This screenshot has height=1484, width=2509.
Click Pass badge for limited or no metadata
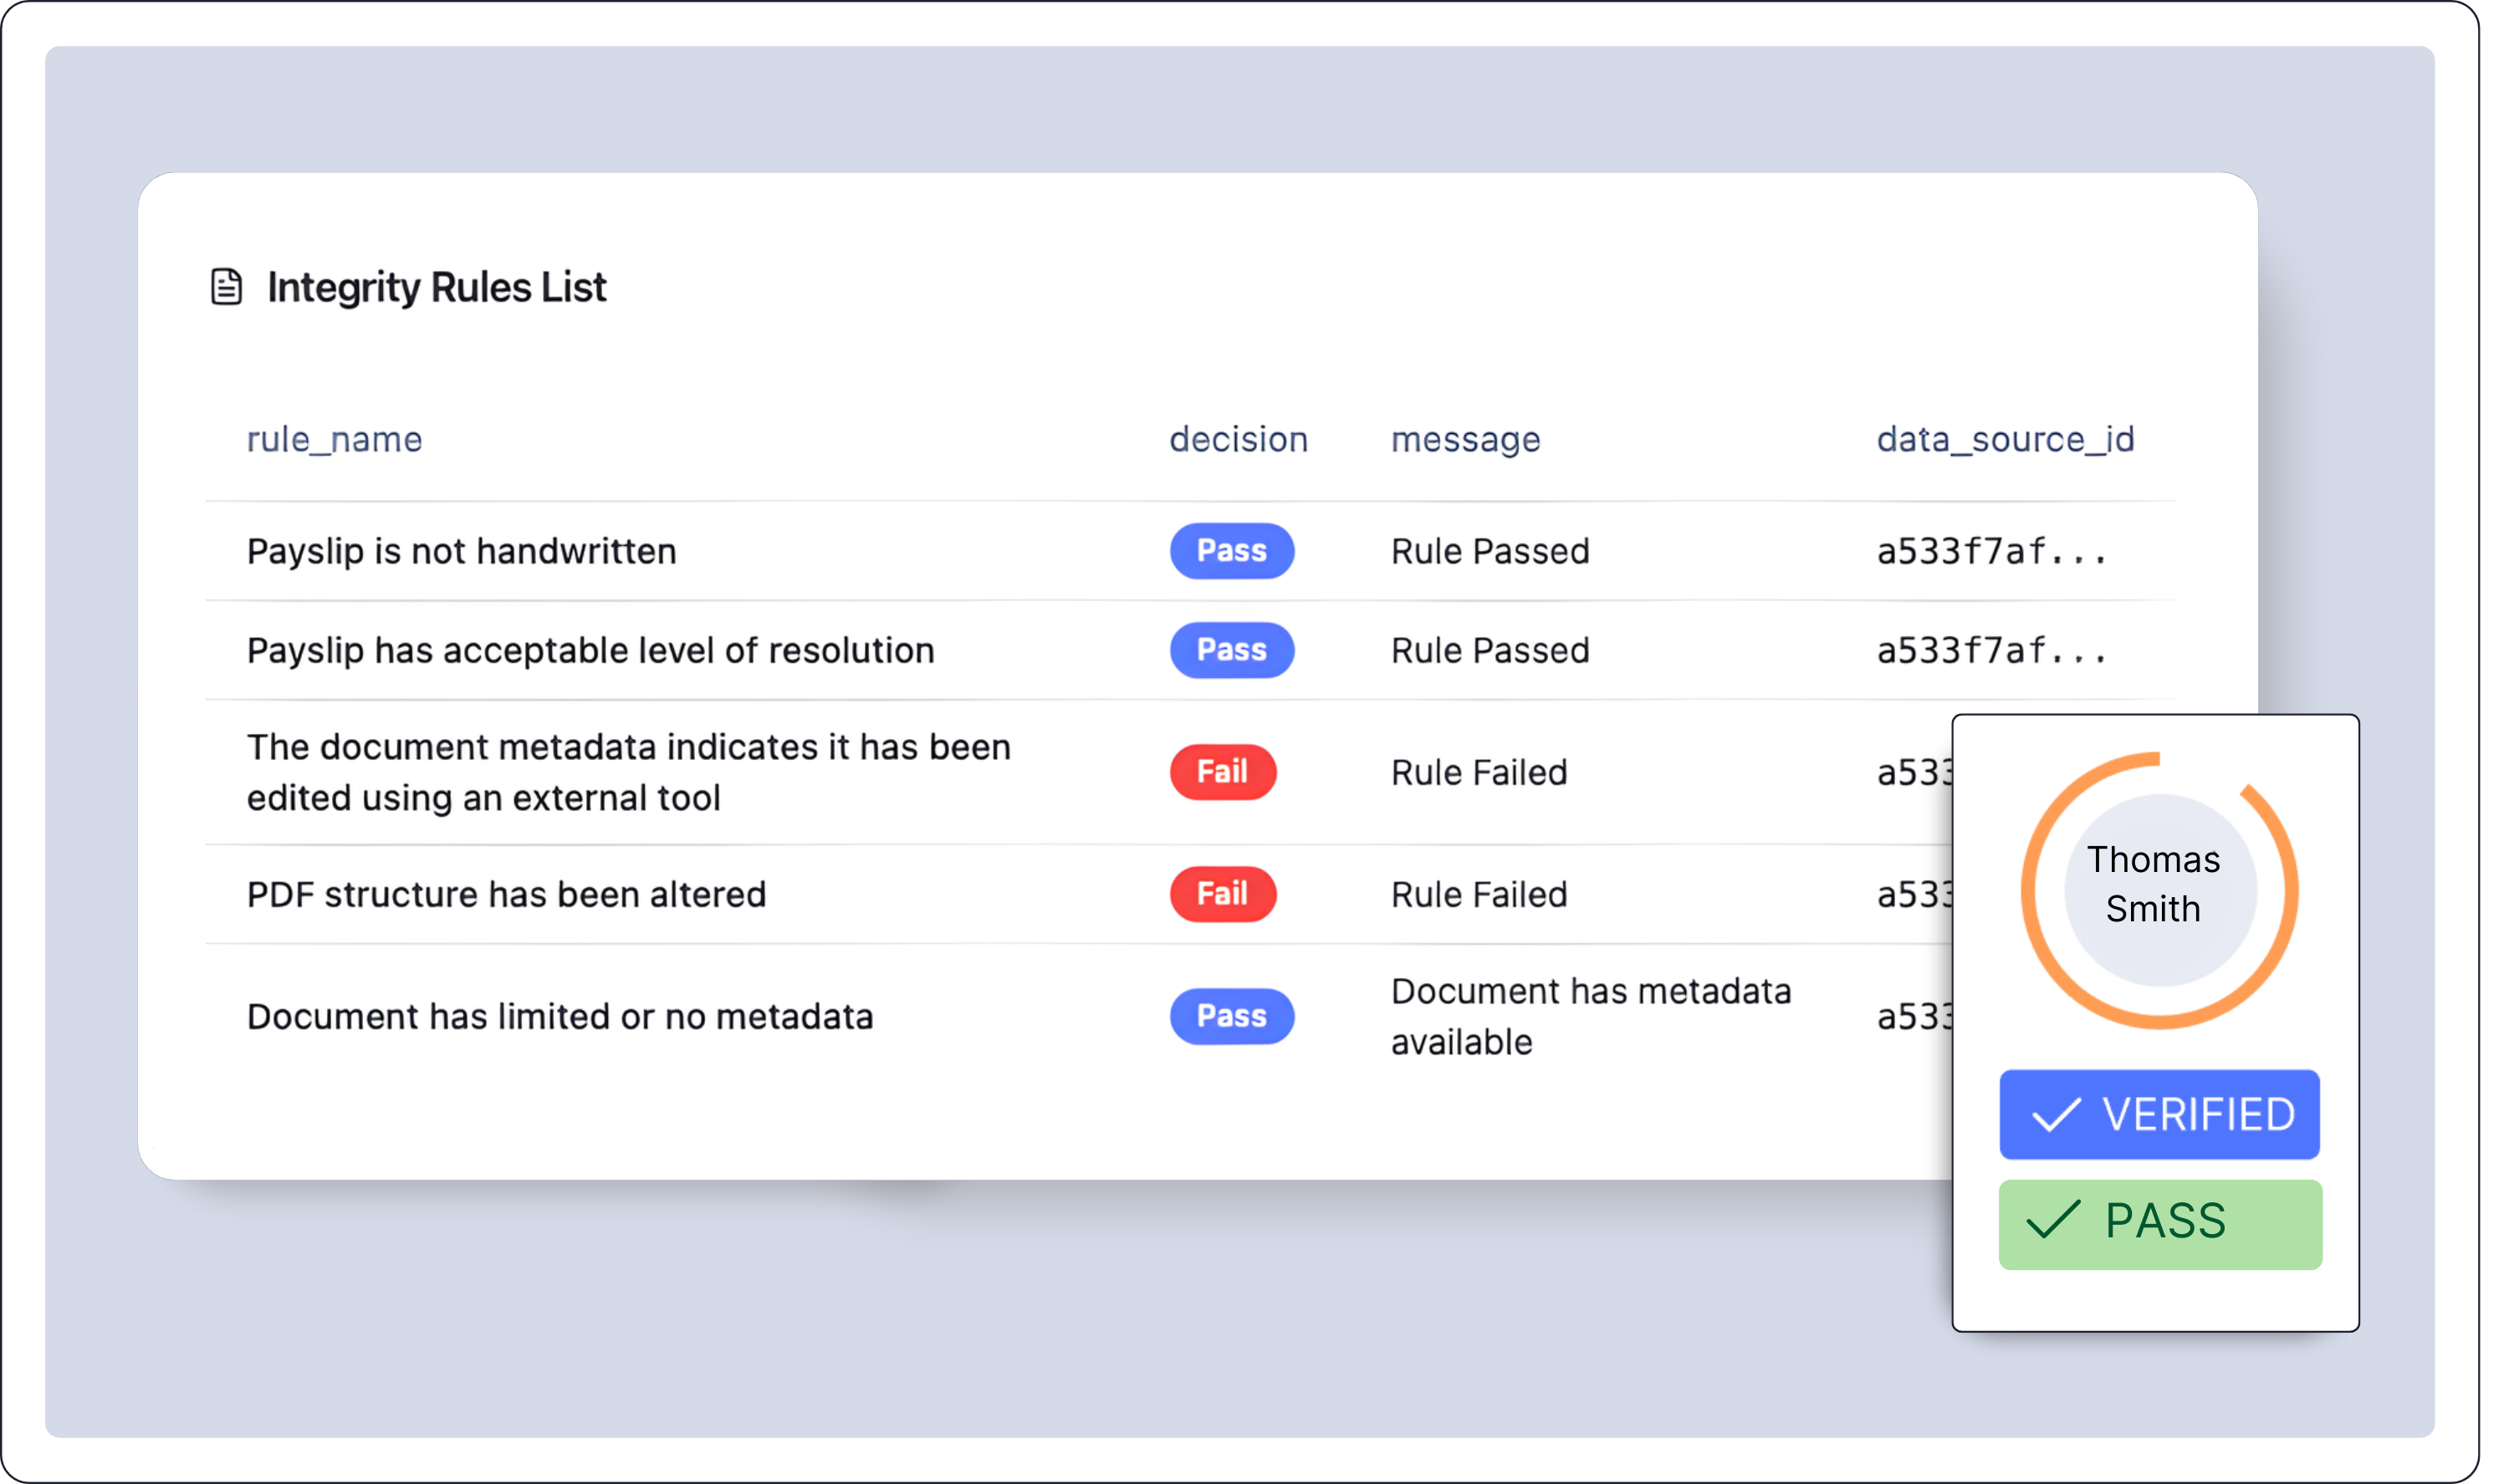click(1231, 1016)
